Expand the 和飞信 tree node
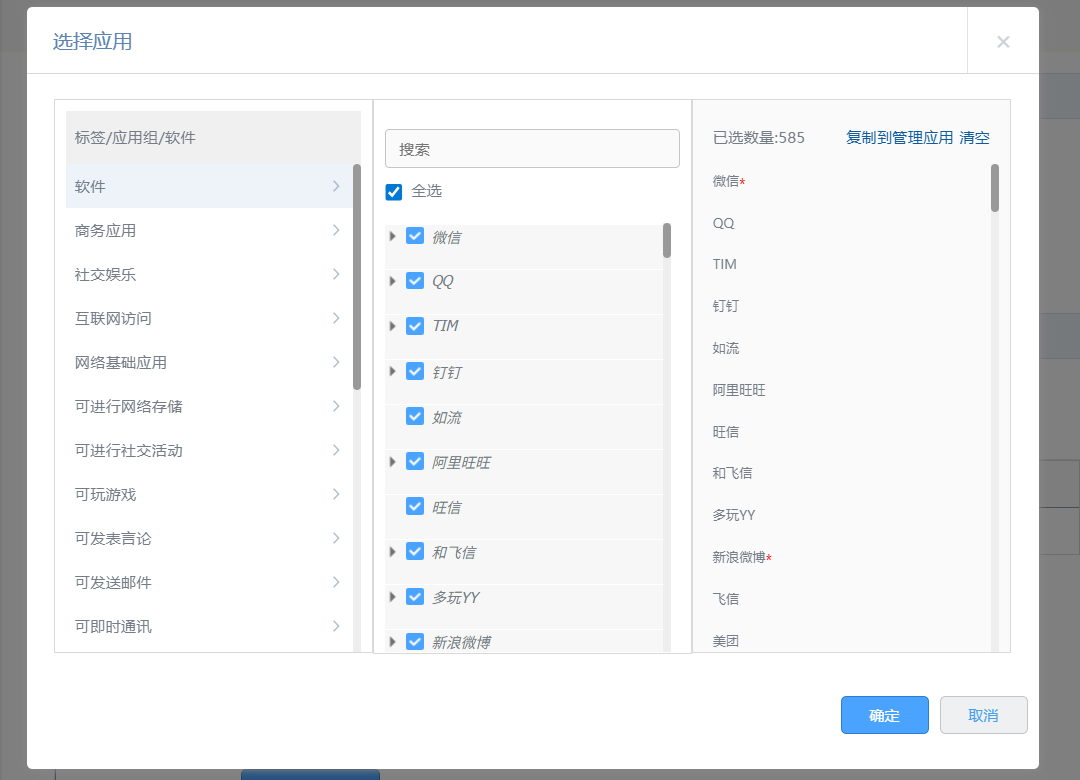This screenshot has height=780, width=1080. [x=391, y=551]
